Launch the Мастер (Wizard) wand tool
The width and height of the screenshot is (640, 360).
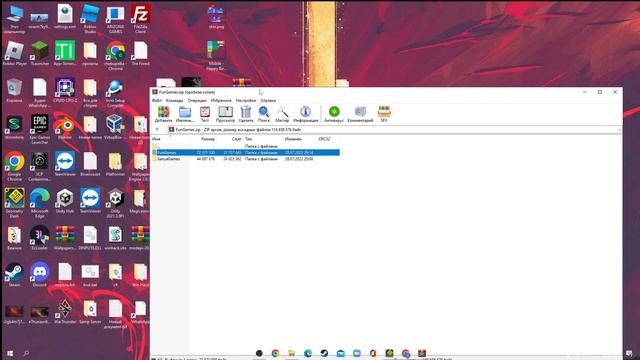coord(282,114)
